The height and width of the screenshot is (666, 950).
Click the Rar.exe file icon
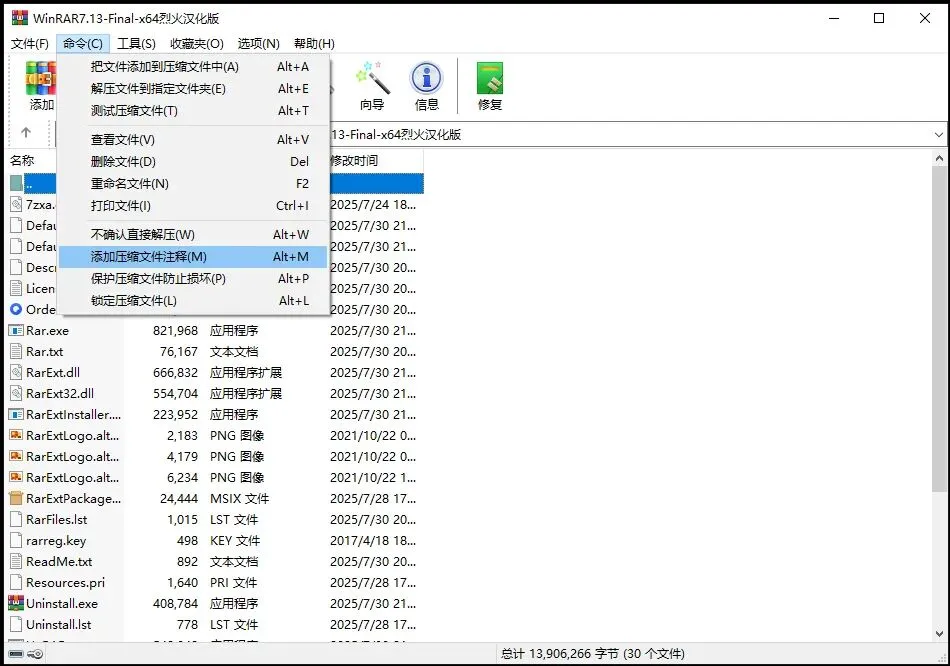coord(16,330)
